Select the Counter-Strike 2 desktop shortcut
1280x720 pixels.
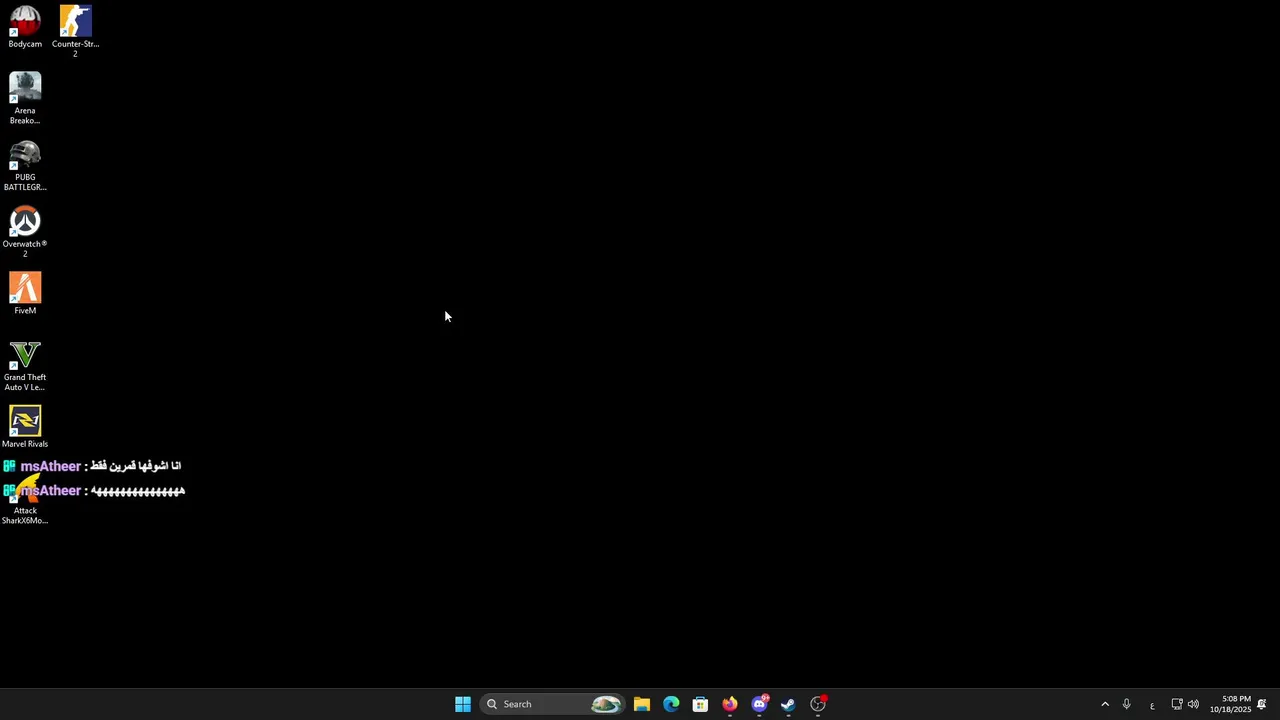click(x=75, y=30)
